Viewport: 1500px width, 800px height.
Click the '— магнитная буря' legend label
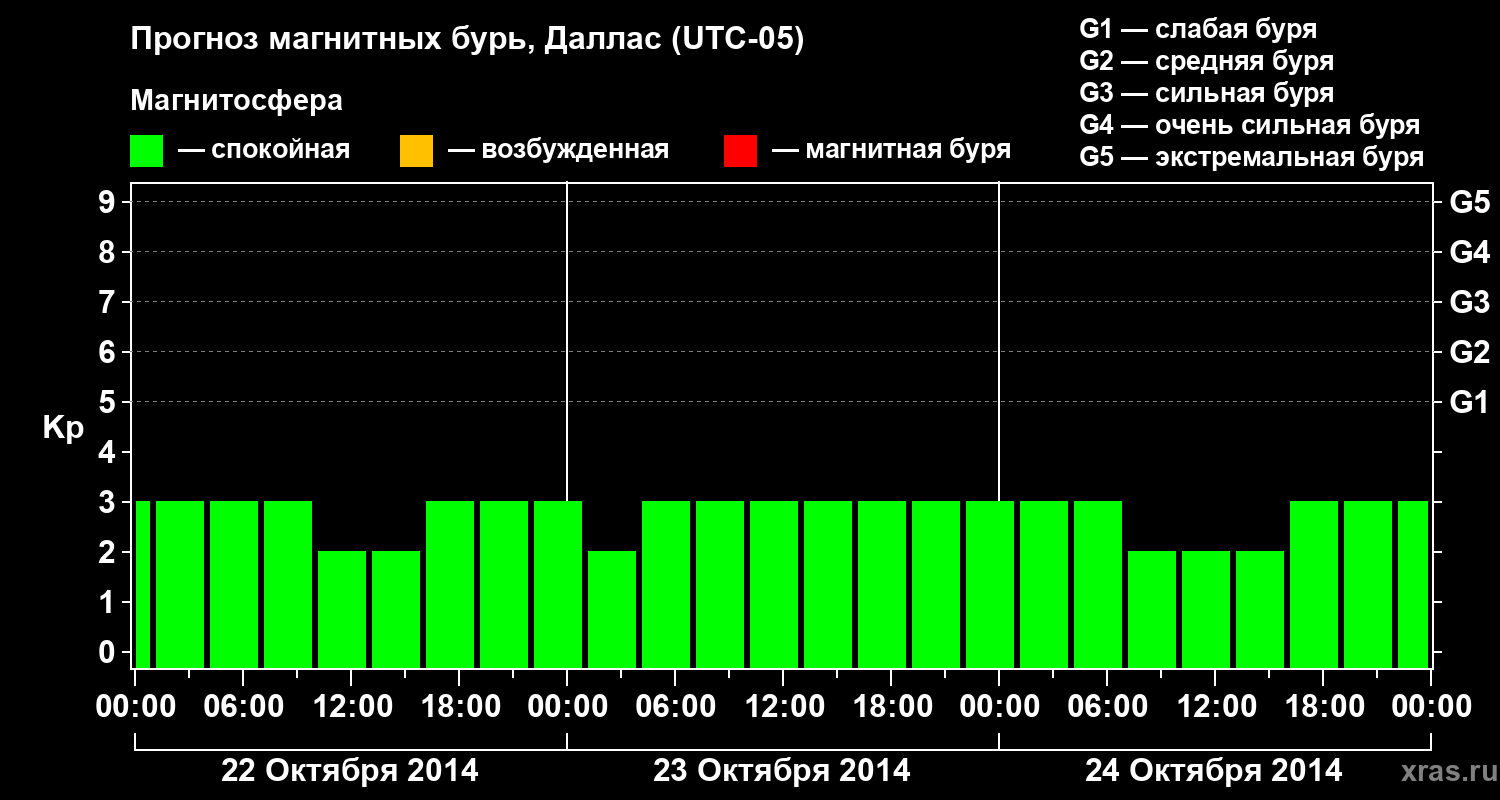tap(892, 151)
